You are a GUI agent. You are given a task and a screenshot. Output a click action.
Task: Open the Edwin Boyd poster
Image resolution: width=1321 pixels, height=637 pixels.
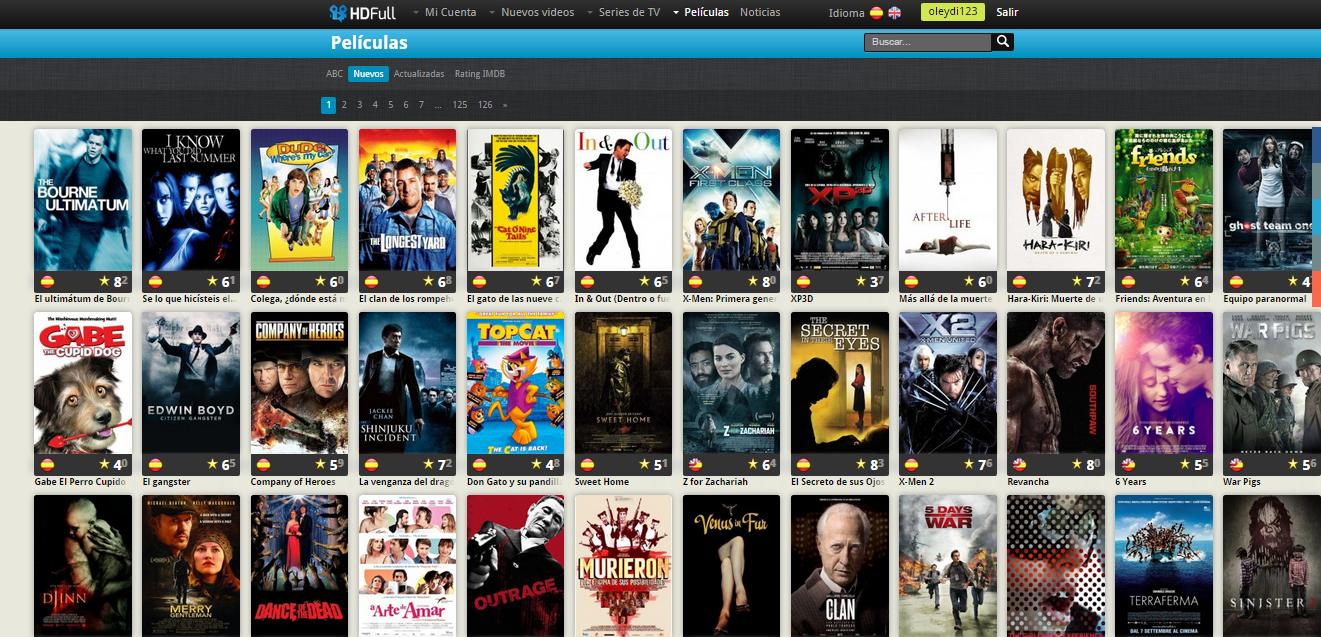tap(191, 383)
